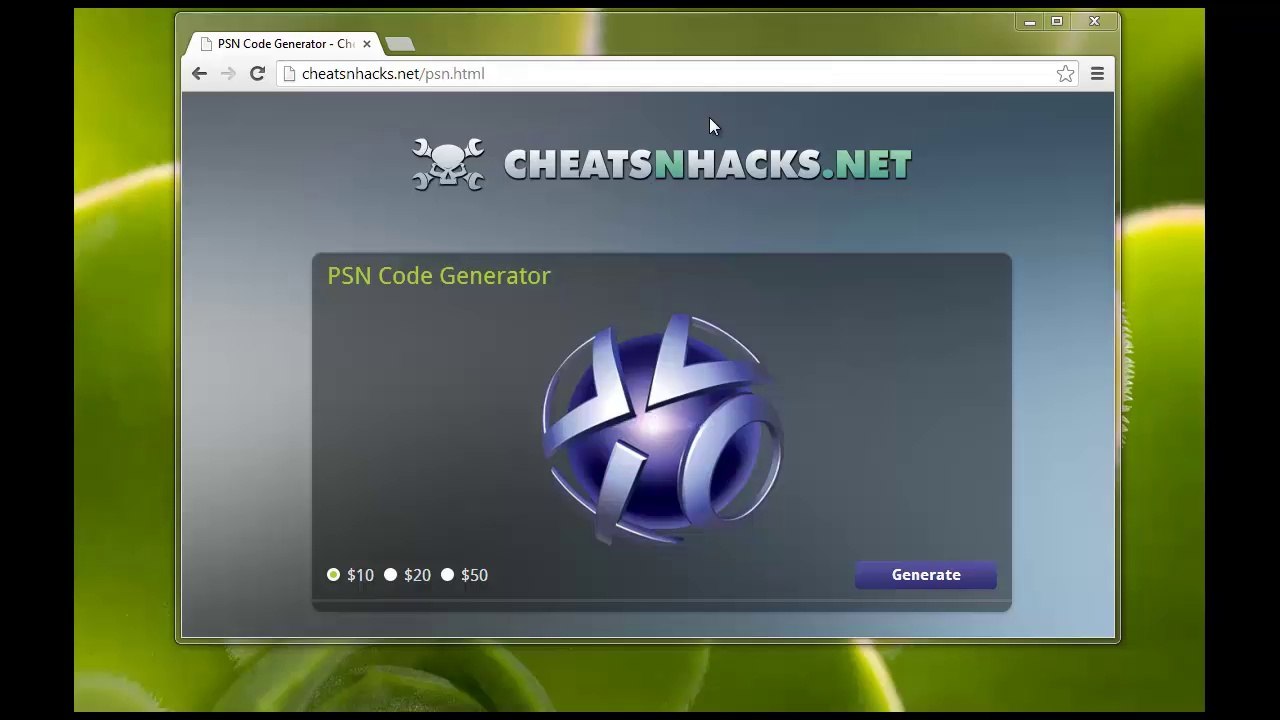Close the browser window
Screen dimensions: 1280x720
[x=1094, y=21]
